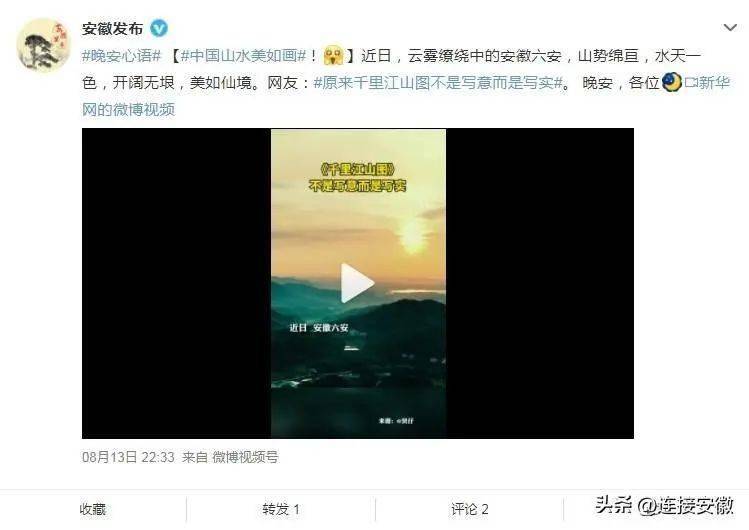Open the 评论 2 tab

[470, 509]
